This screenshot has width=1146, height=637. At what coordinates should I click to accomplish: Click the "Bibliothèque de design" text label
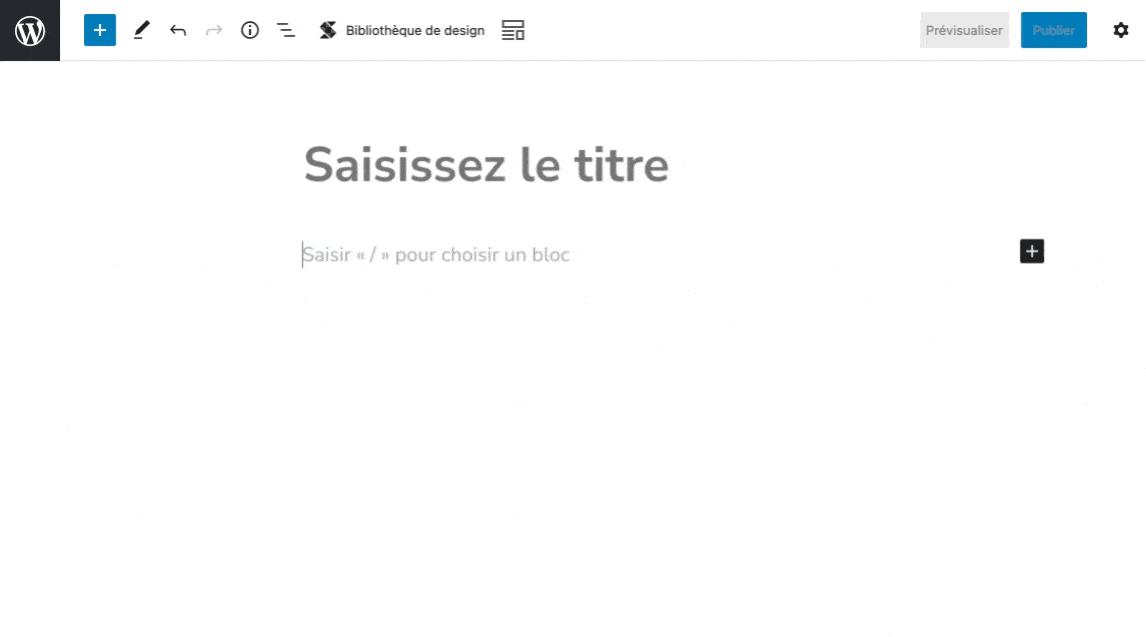coord(415,31)
